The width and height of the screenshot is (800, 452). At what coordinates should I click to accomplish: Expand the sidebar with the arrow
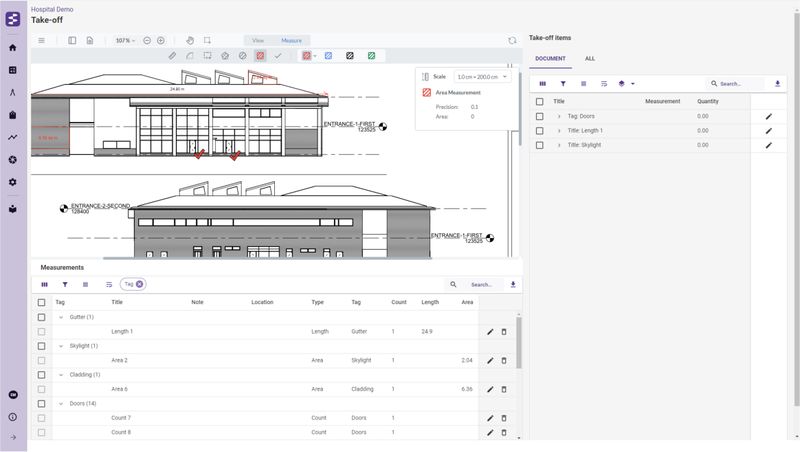(13, 437)
